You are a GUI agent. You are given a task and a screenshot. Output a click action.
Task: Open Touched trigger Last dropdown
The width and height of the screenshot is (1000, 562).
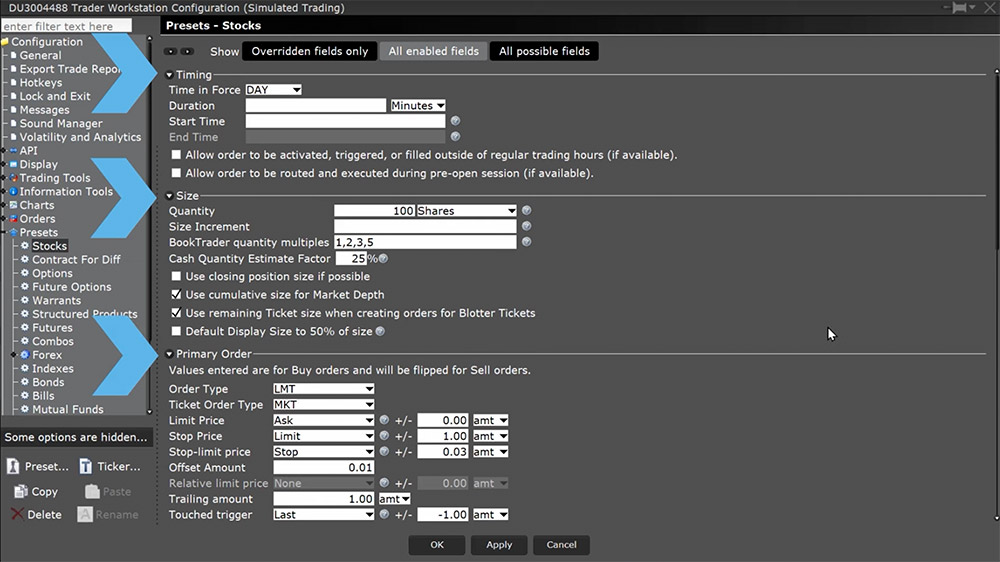[x=323, y=514]
